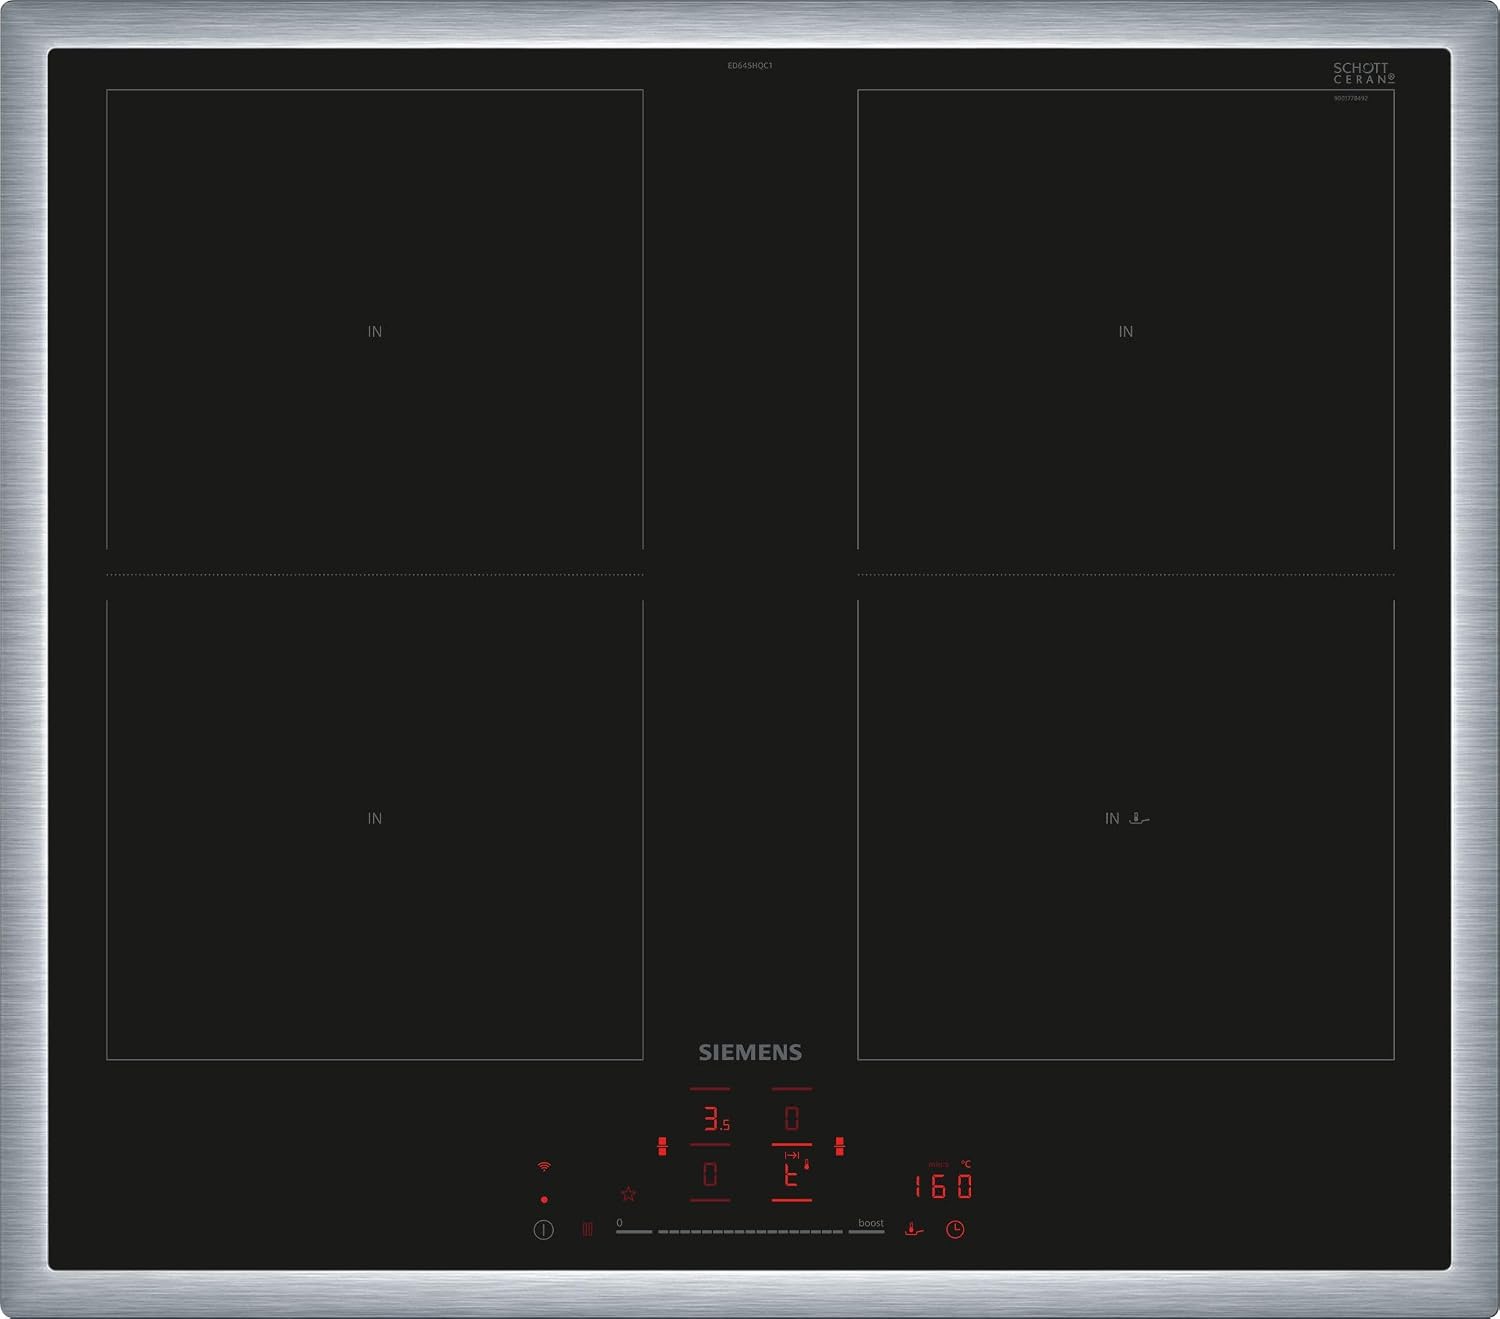Screen dimensions: 1500x1319
Task: Tap the left flex zone link symbol
Action: 662,1146
